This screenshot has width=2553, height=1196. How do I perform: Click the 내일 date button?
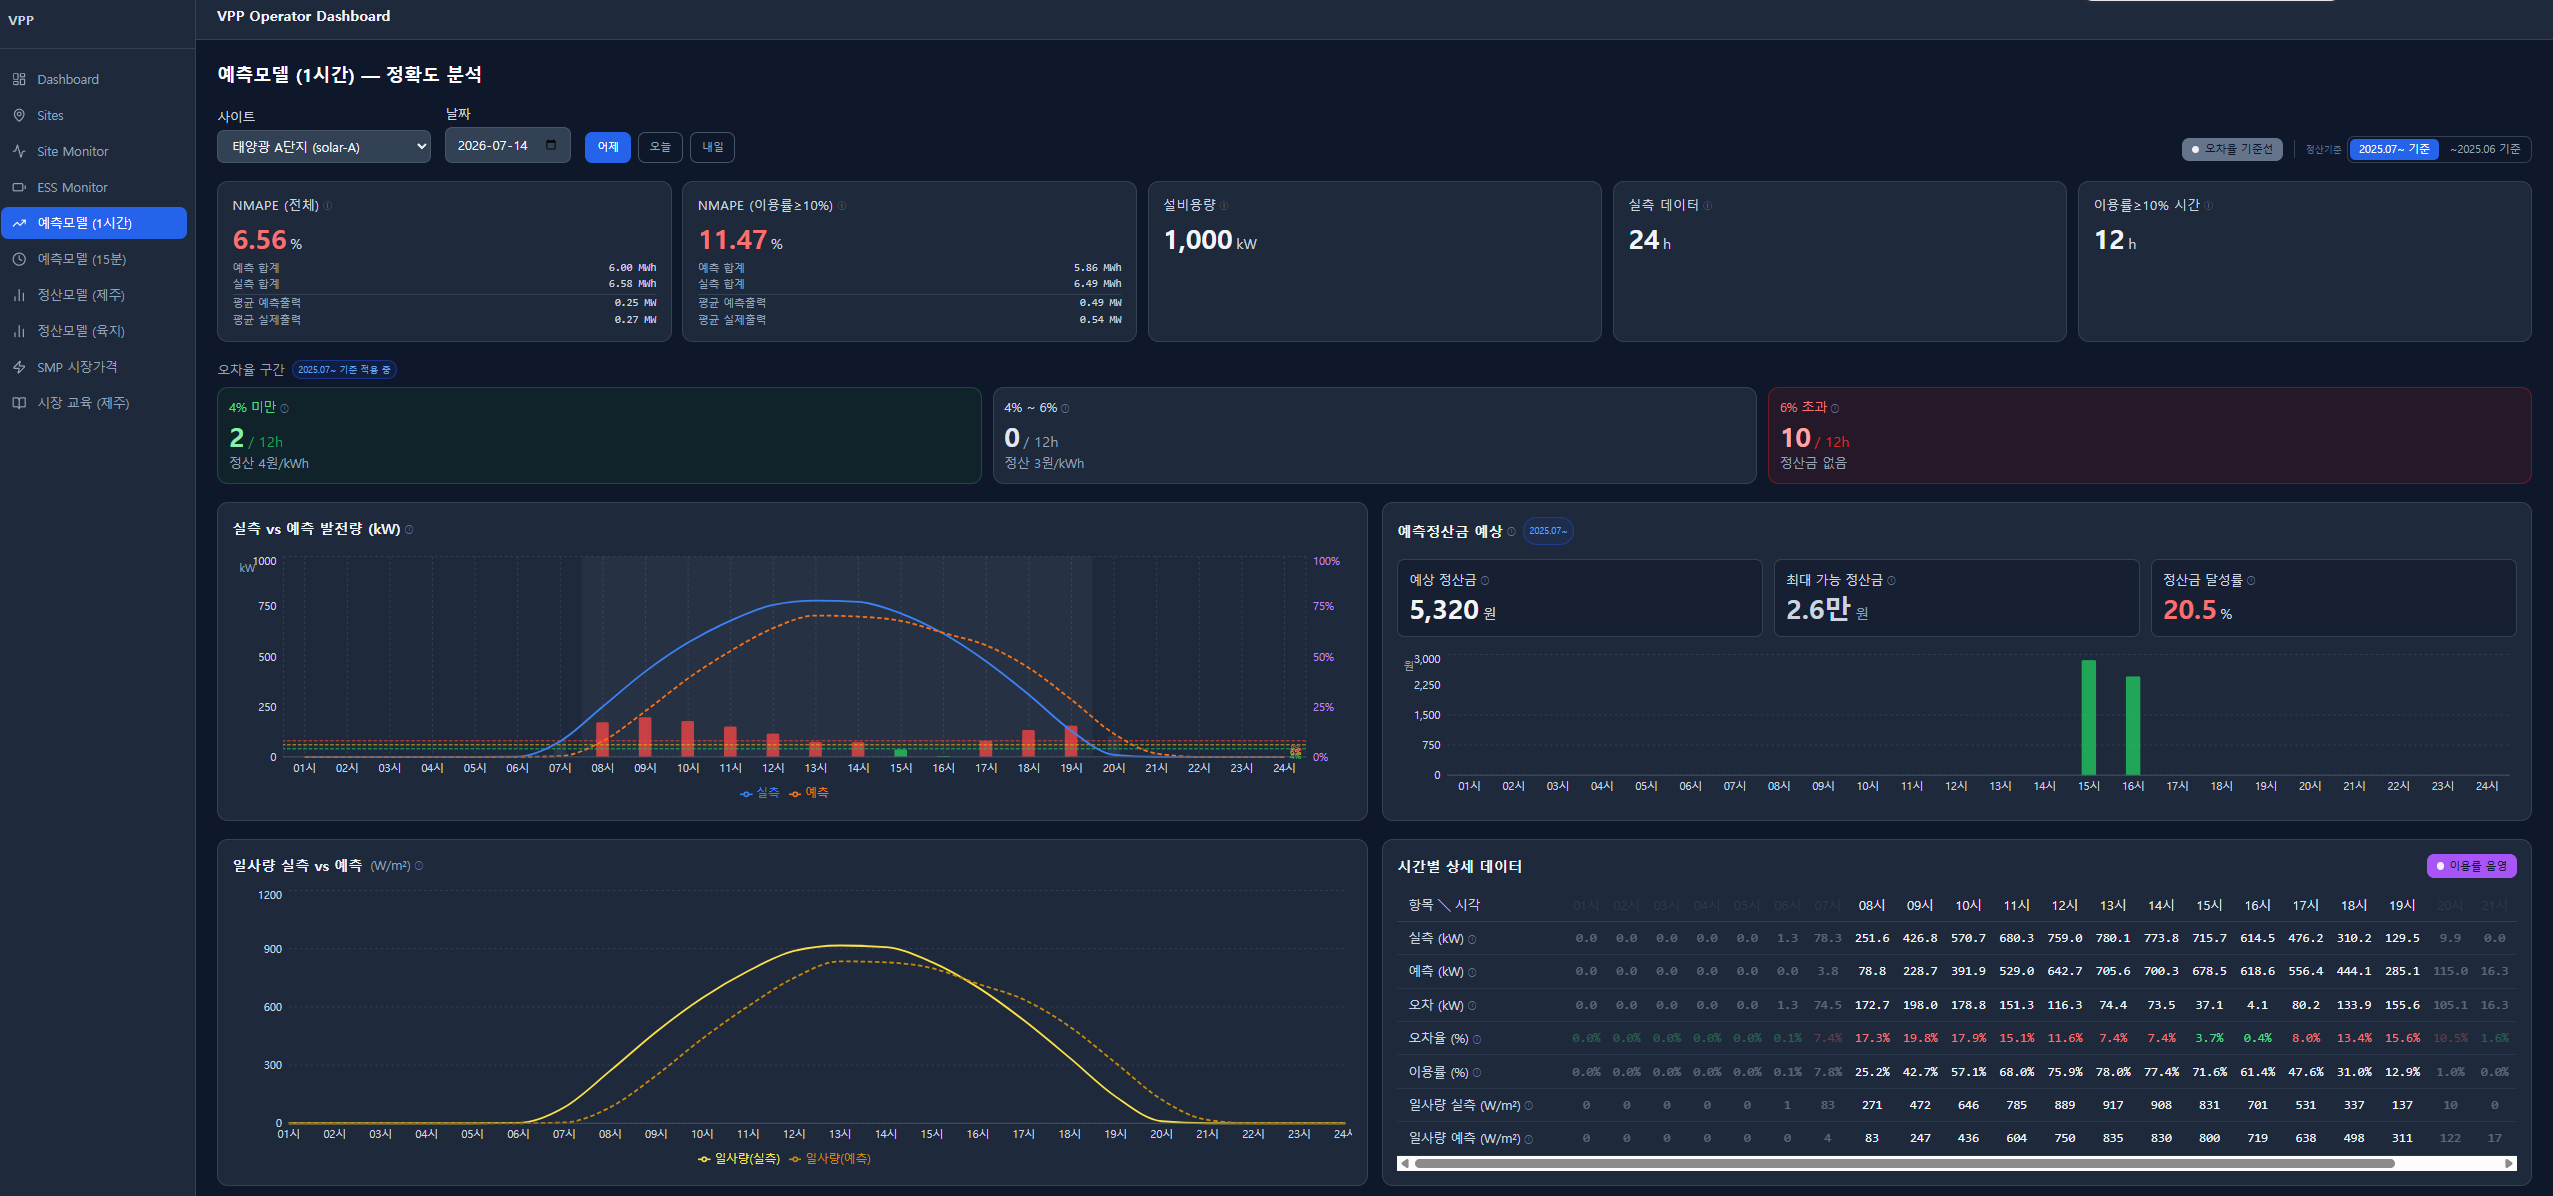click(x=712, y=147)
